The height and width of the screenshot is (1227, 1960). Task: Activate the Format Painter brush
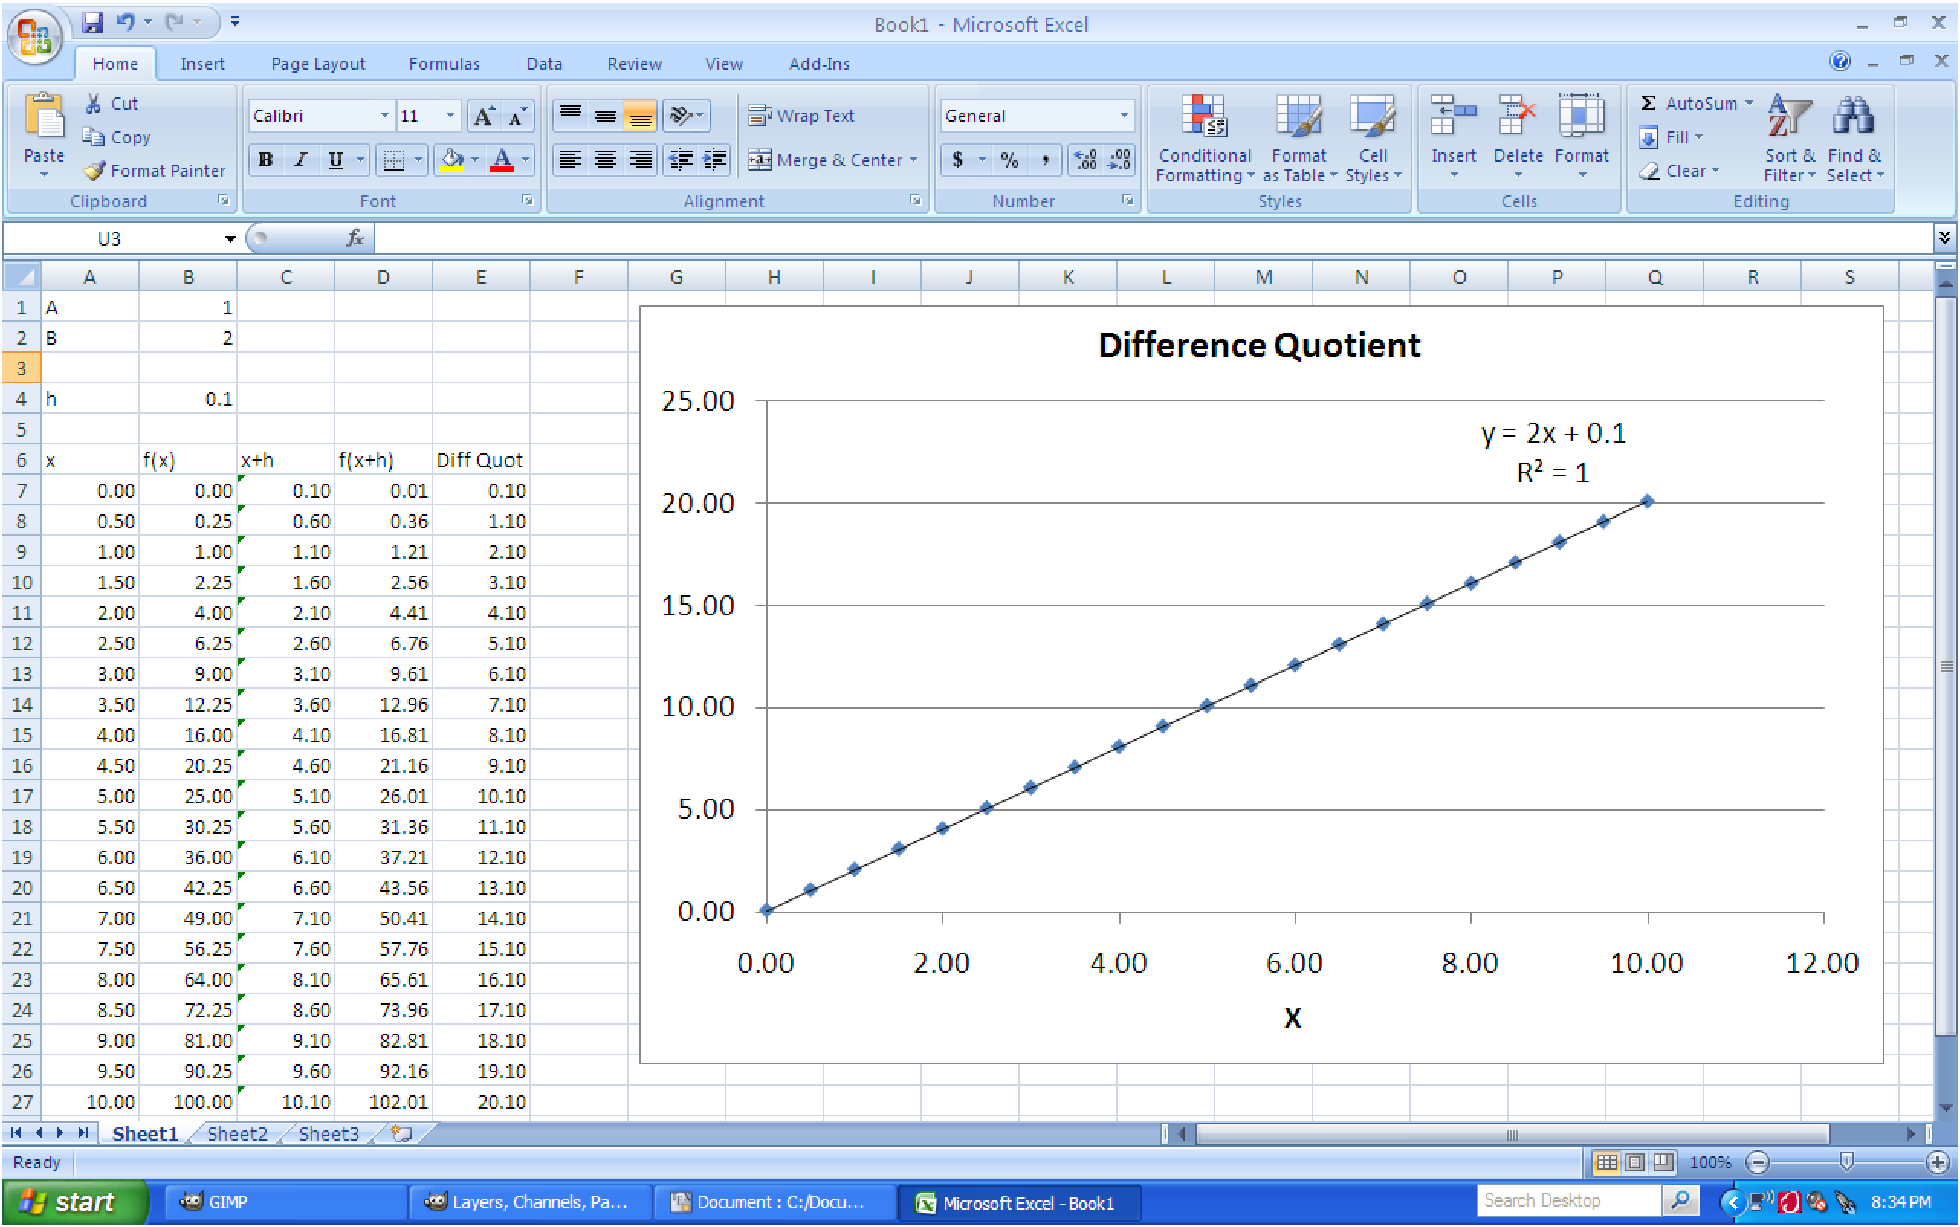click(x=154, y=171)
